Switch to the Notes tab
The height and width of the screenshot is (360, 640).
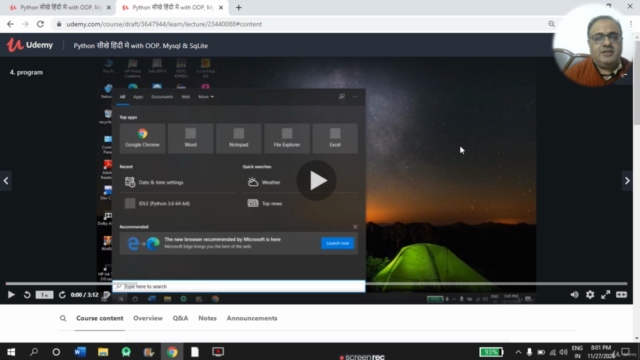point(207,318)
